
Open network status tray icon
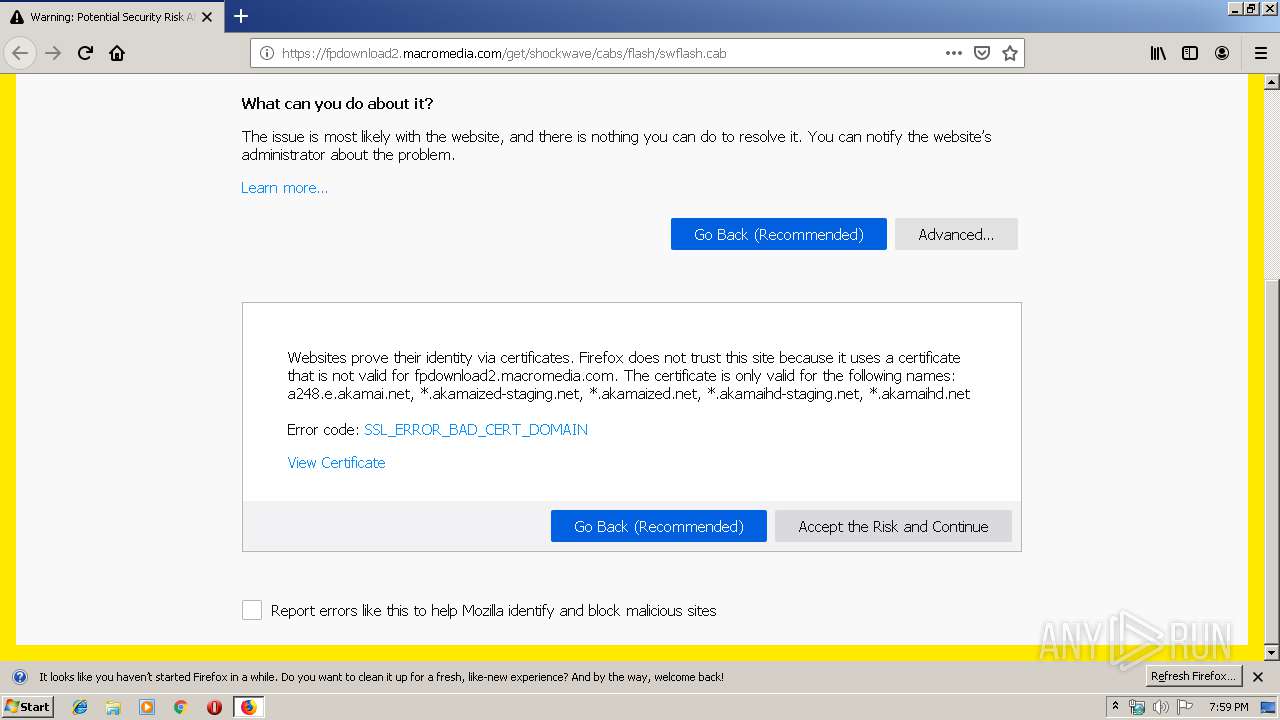click(x=1137, y=707)
